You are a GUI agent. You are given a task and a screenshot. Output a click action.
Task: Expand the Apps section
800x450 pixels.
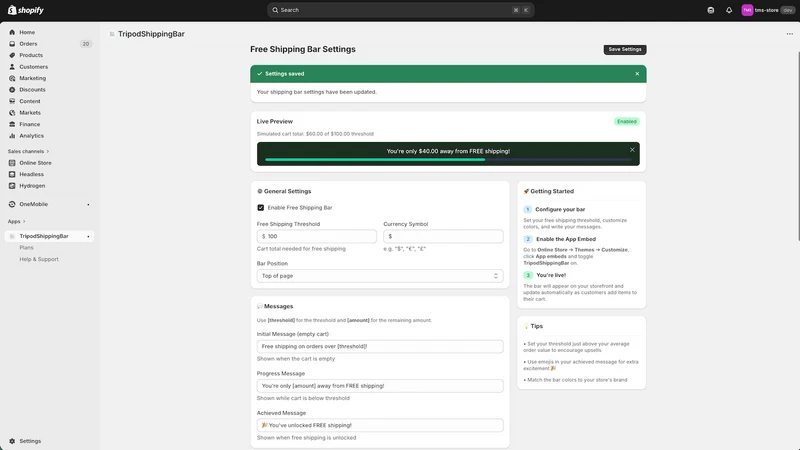[16, 221]
